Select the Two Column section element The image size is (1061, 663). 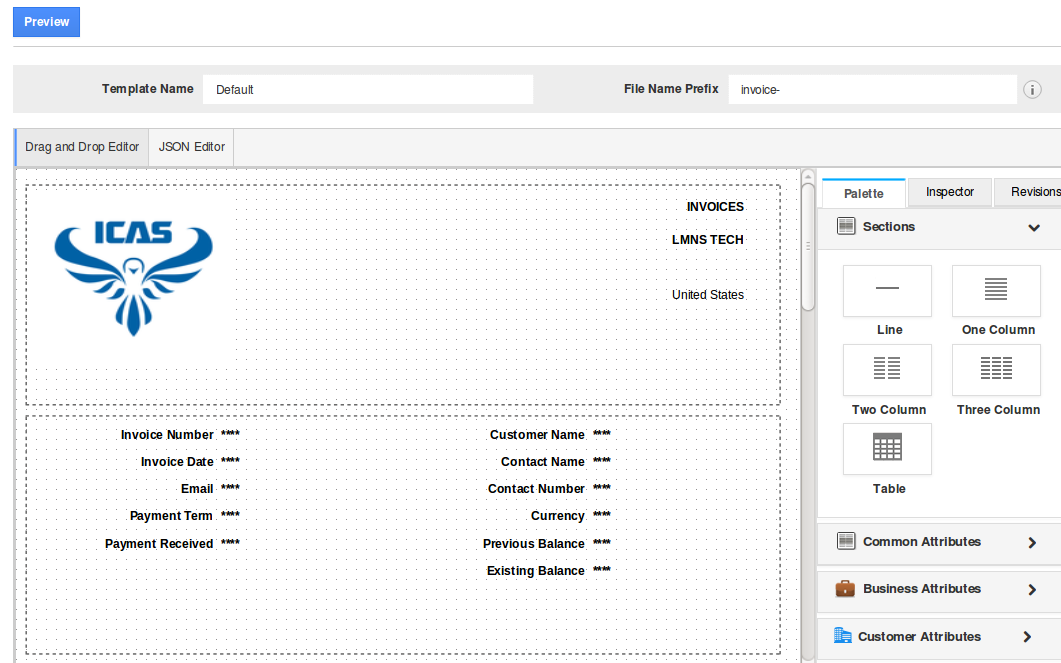point(887,370)
